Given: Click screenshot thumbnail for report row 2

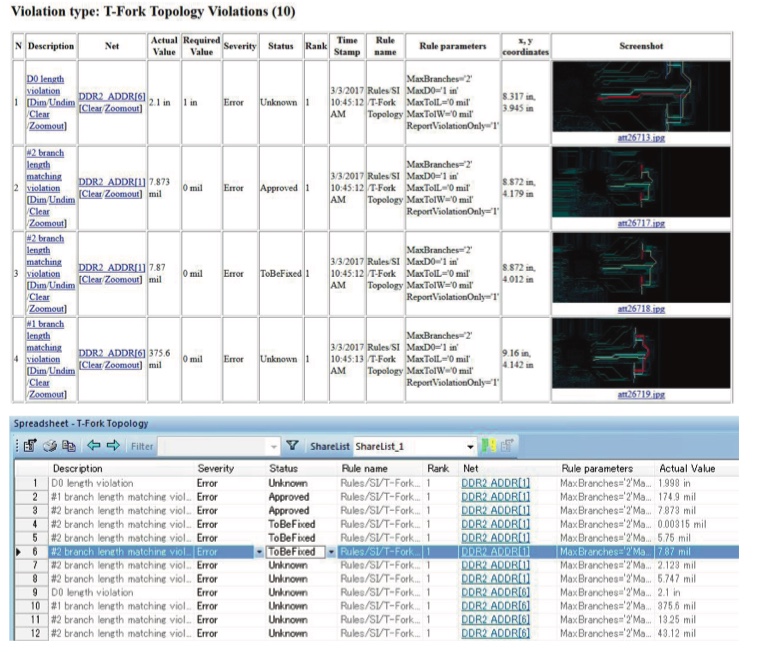Looking at the screenshot, I should pos(641,182).
